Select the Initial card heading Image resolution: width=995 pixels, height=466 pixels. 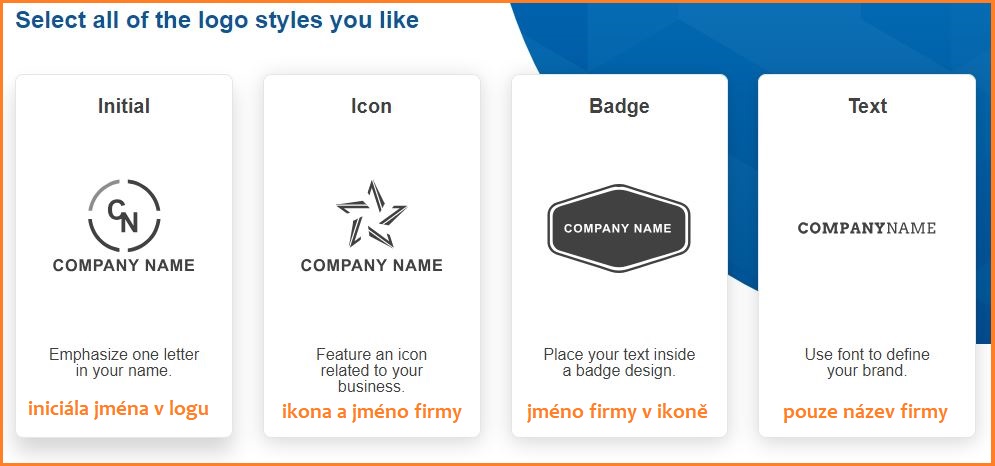pos(124,106)
